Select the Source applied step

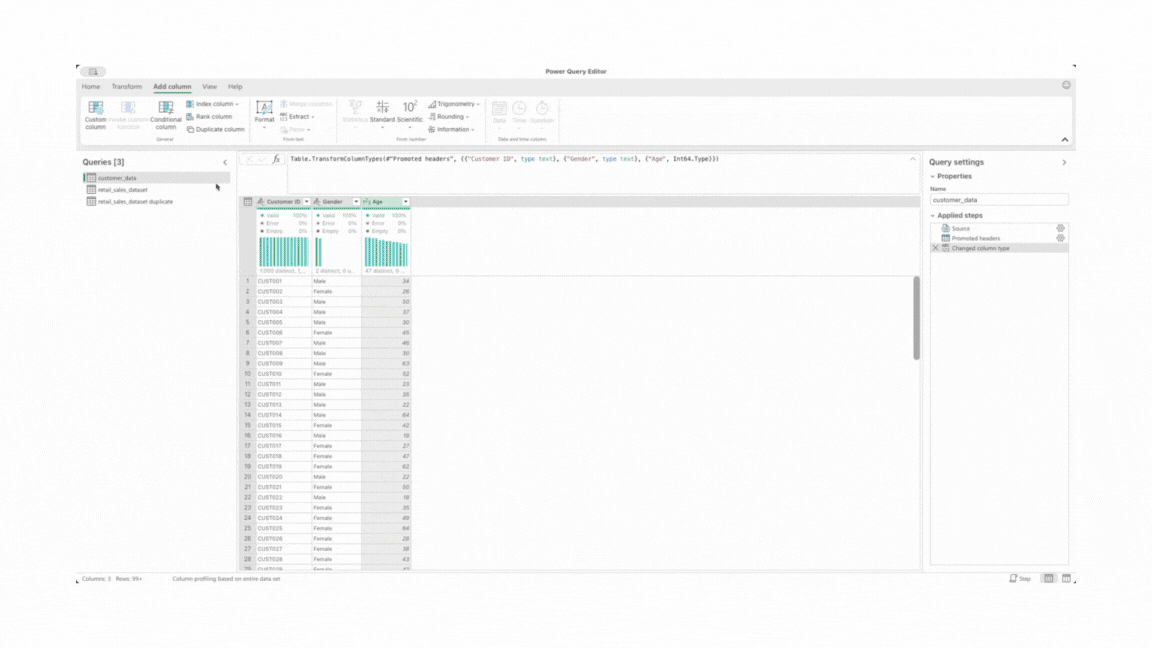961,228
